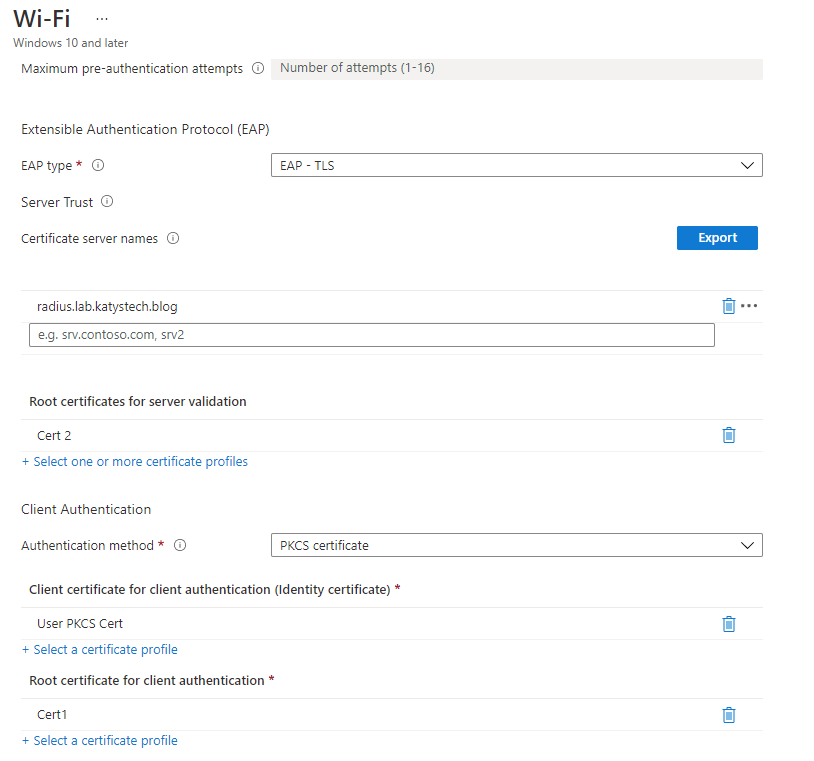Click the Maximum pre-authentication attempts number field
The image size is (814, 761).
click(516, 69)
